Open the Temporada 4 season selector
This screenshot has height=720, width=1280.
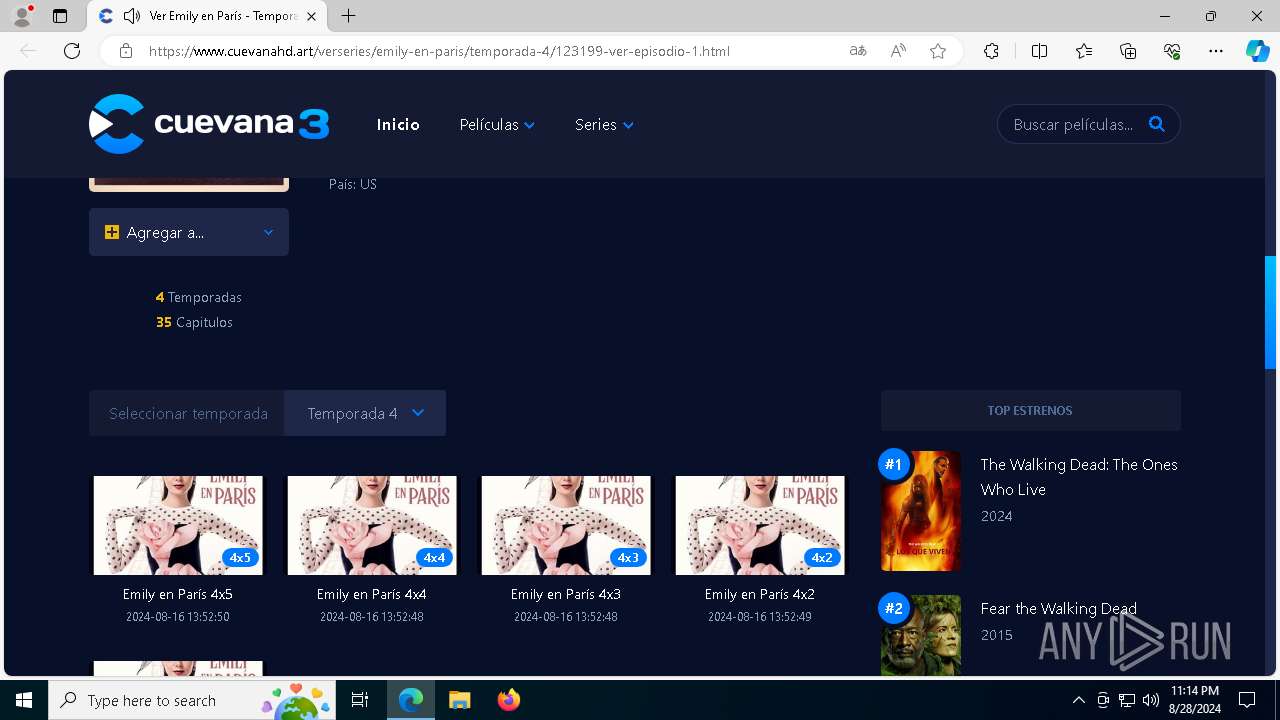(x=365, y=413)
